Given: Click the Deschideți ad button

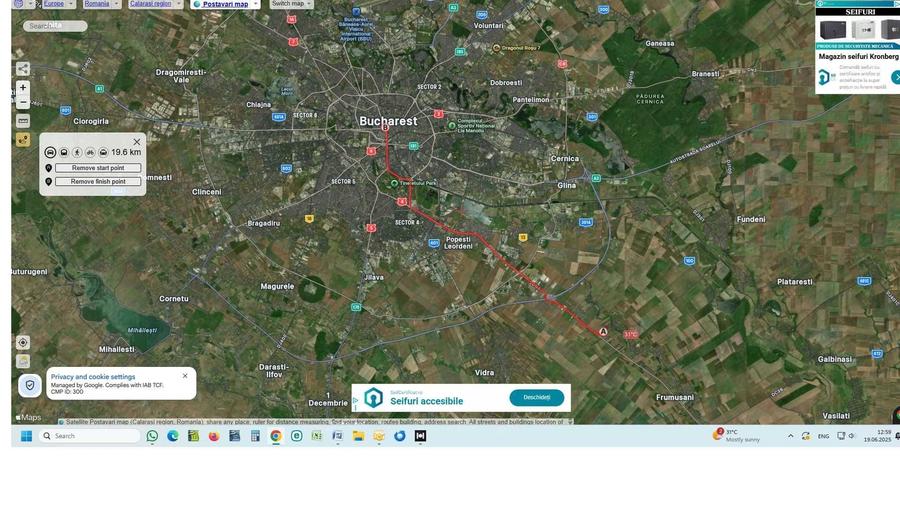Looking at the screenshot, I should tap(537, 398).
